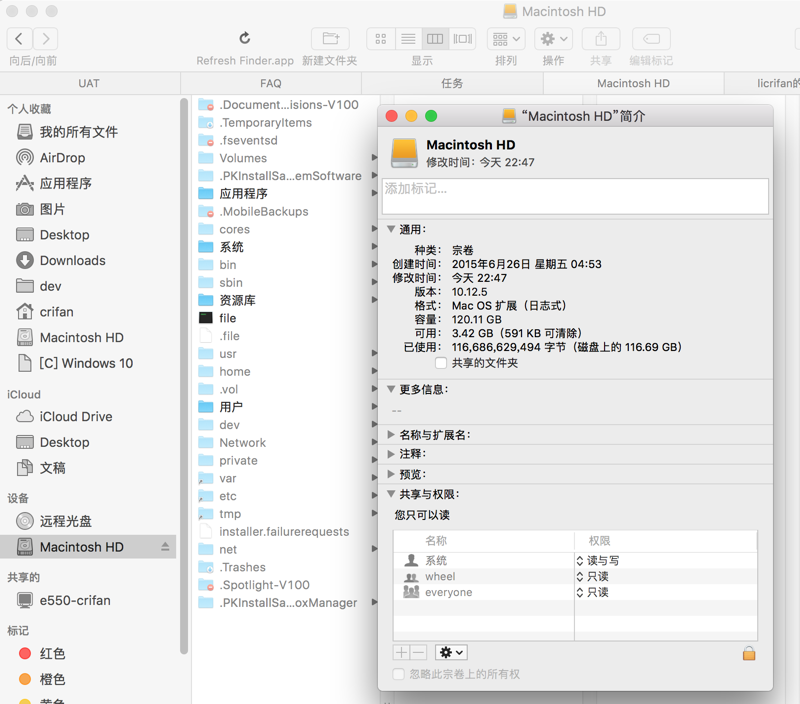
Task: Select the .Spotlight-V100 folder
Action: click(x=254, y=585)
